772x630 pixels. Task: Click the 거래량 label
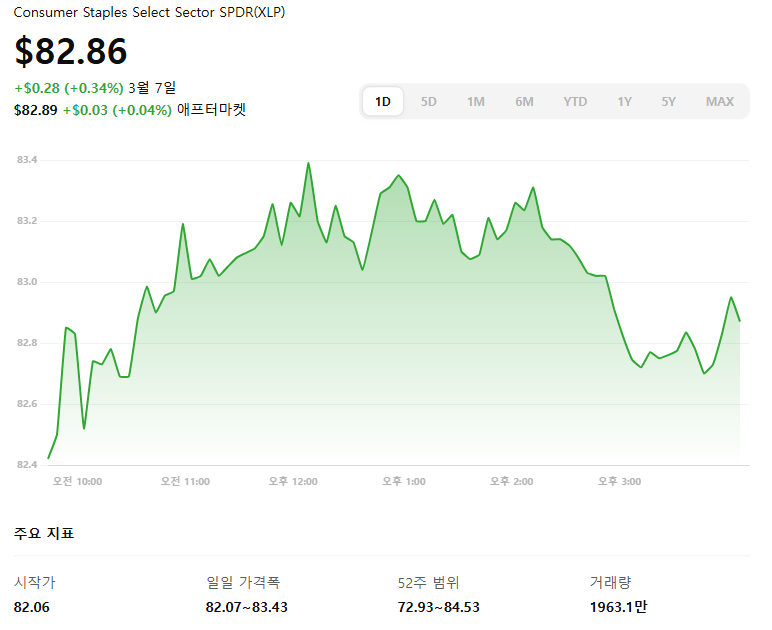click(x=611, y=582)
